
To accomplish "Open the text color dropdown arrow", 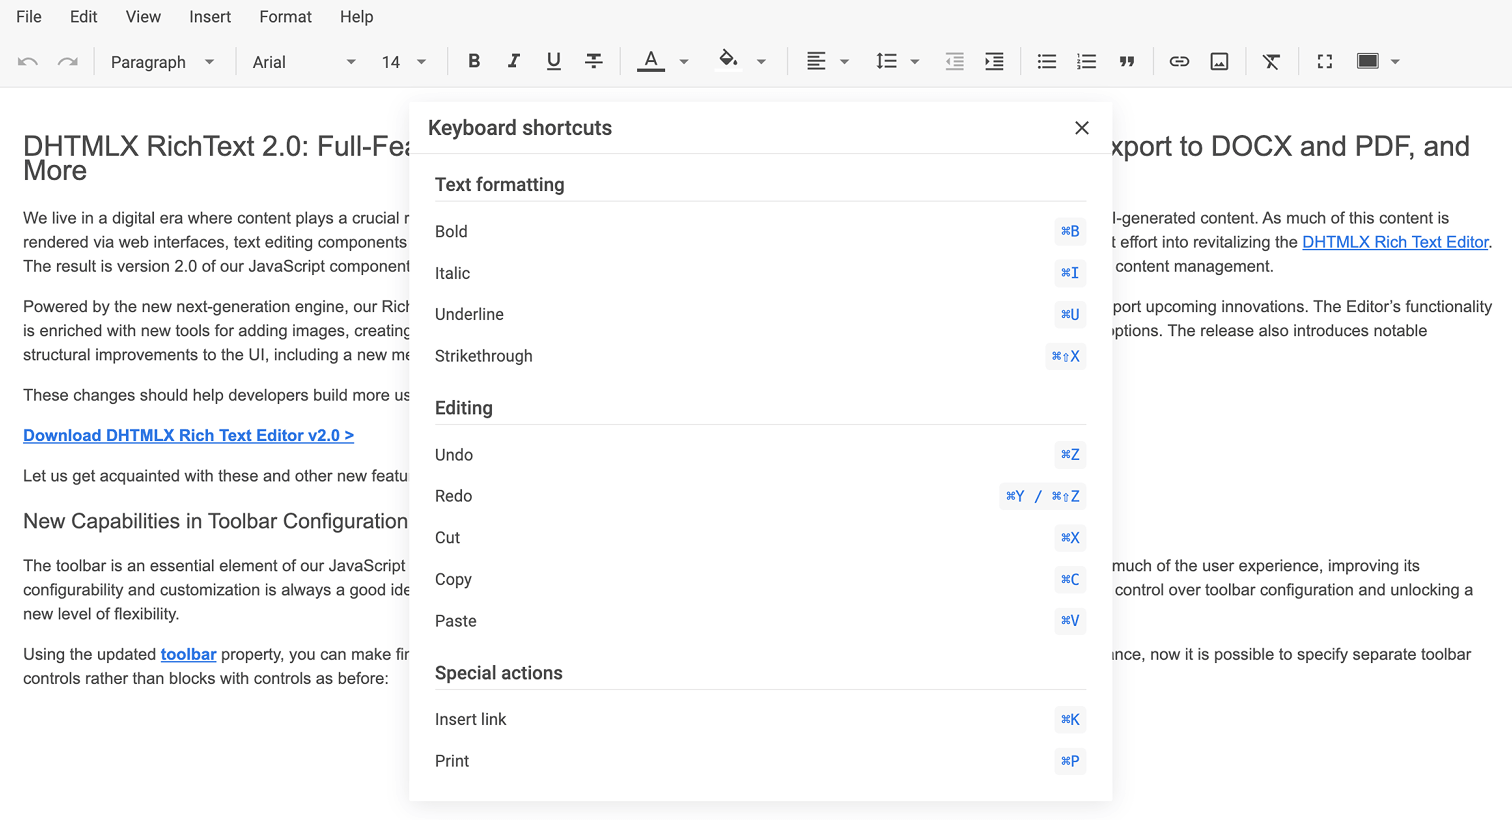I will click(684, 62).
